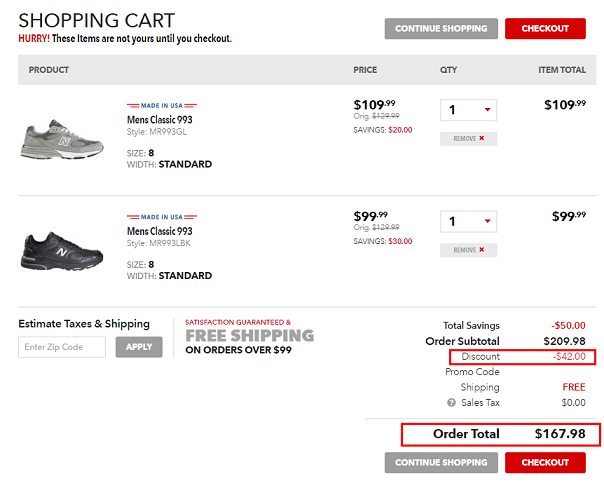Focus the Enter Zip Code field
Viewport: 604px width, 495px height.
pos(62,347)
